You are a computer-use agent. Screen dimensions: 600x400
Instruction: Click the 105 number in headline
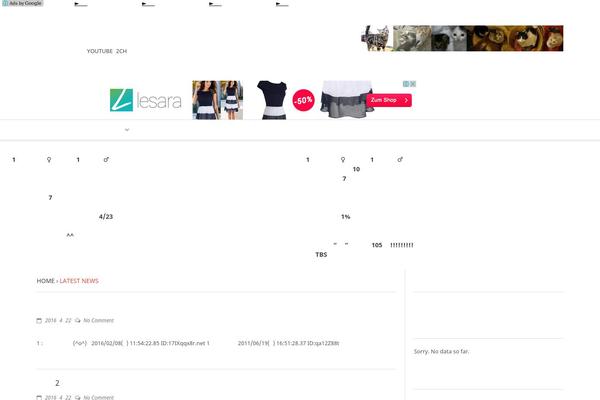377,245
